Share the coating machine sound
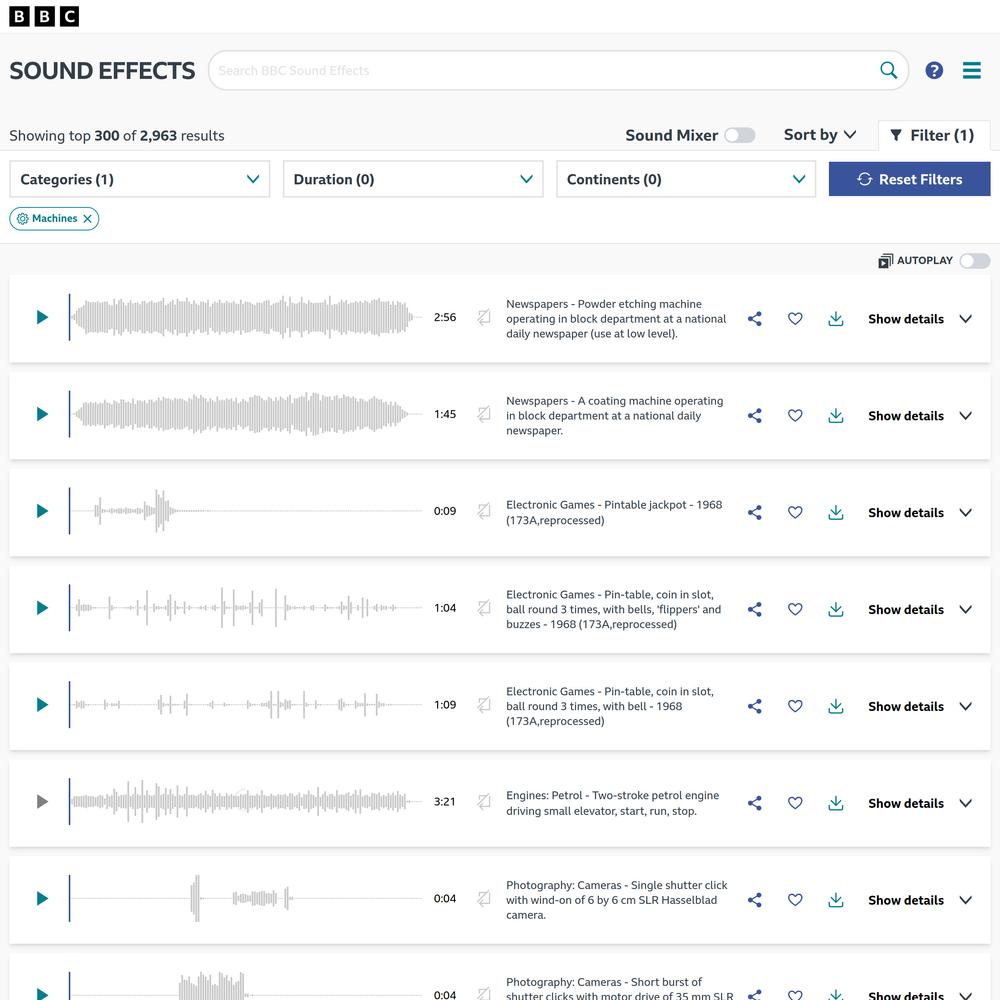This screenshot has height=1000, width=1000. point(754,416)
